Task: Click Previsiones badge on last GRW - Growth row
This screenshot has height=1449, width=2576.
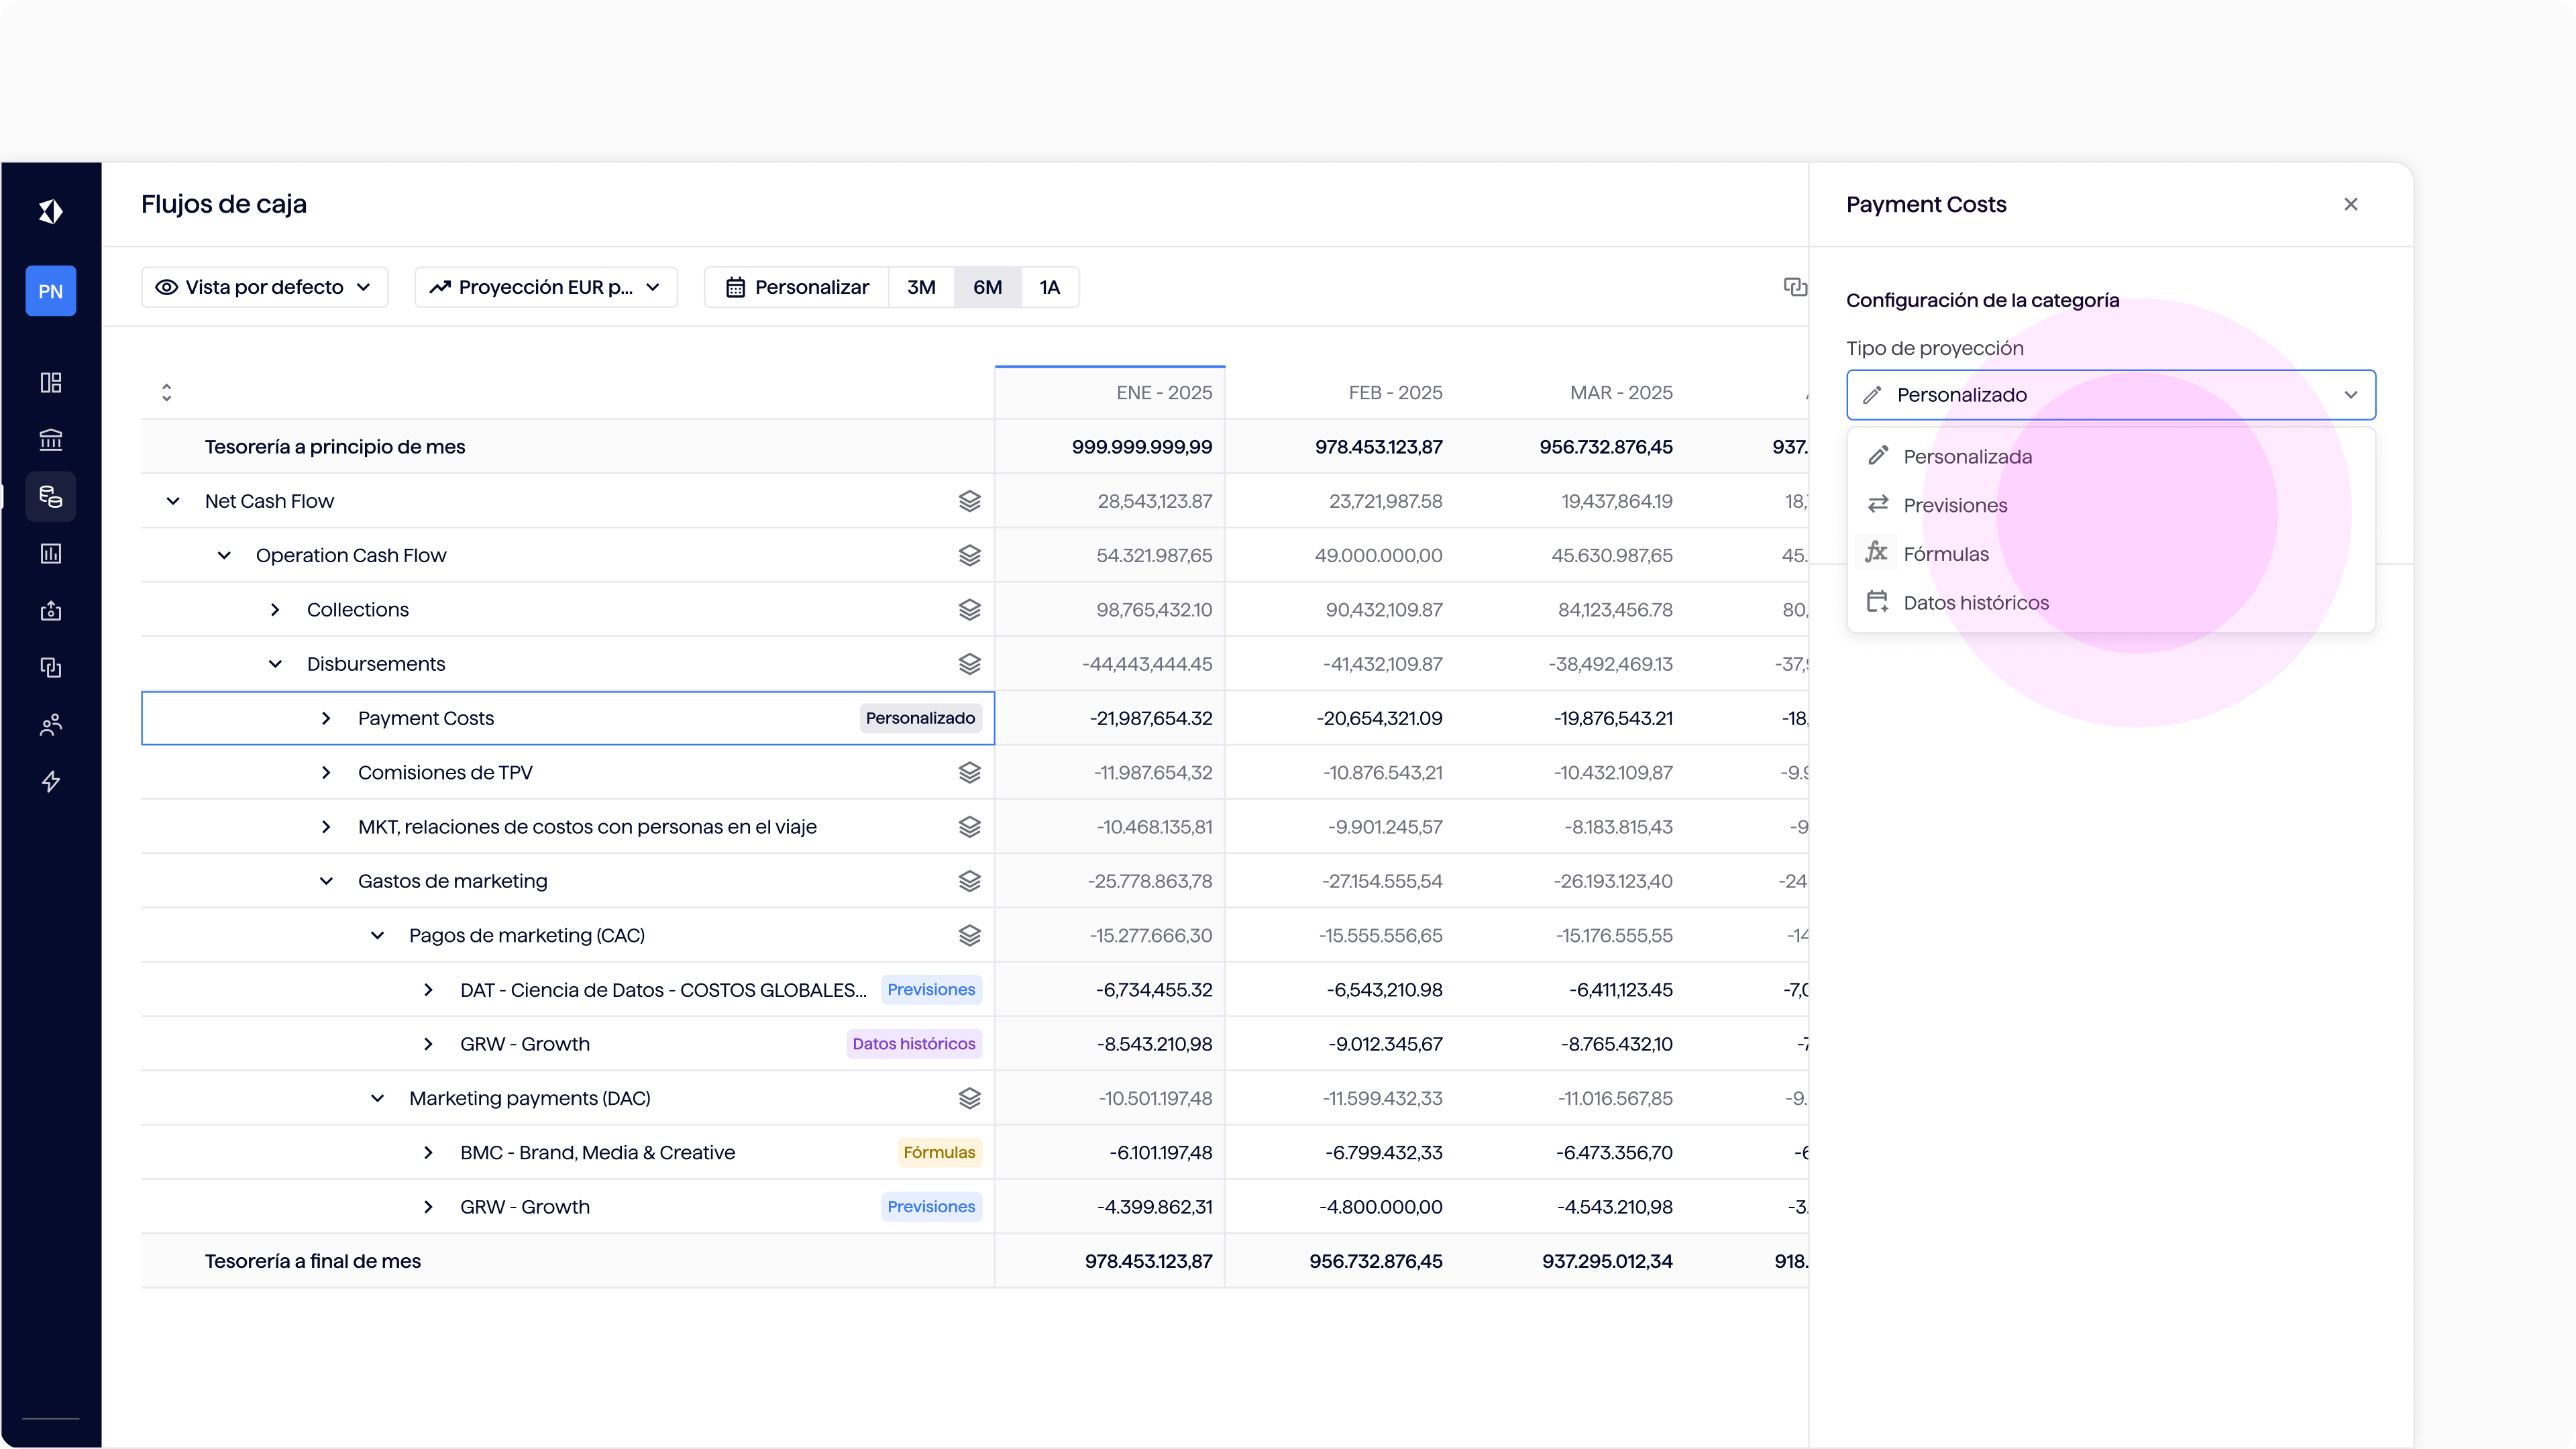Action: click(931, 1207)
